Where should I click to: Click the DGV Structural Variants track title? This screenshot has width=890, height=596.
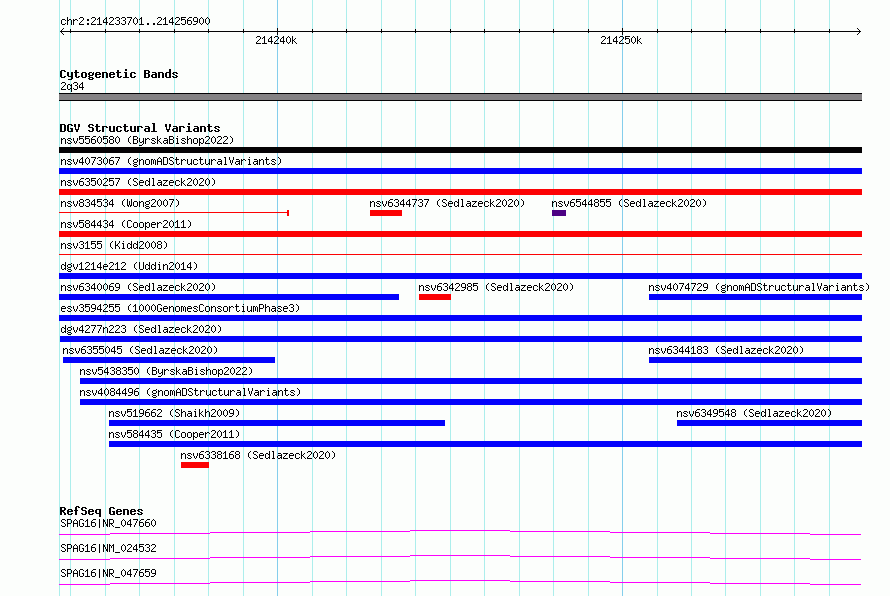[x=140, y=128]
